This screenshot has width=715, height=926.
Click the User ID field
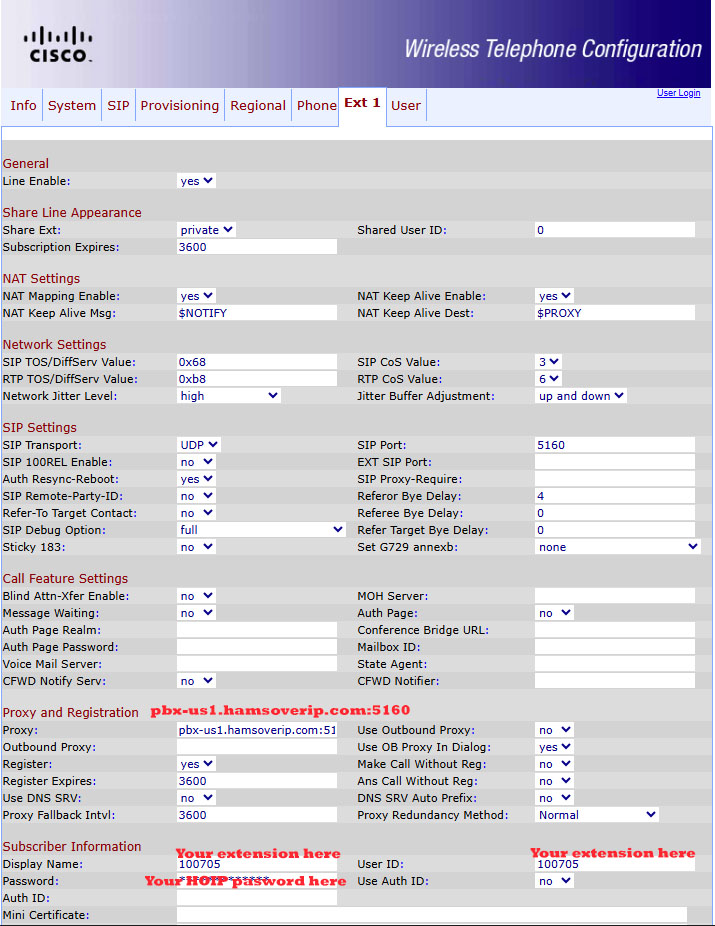pos(615,865)
